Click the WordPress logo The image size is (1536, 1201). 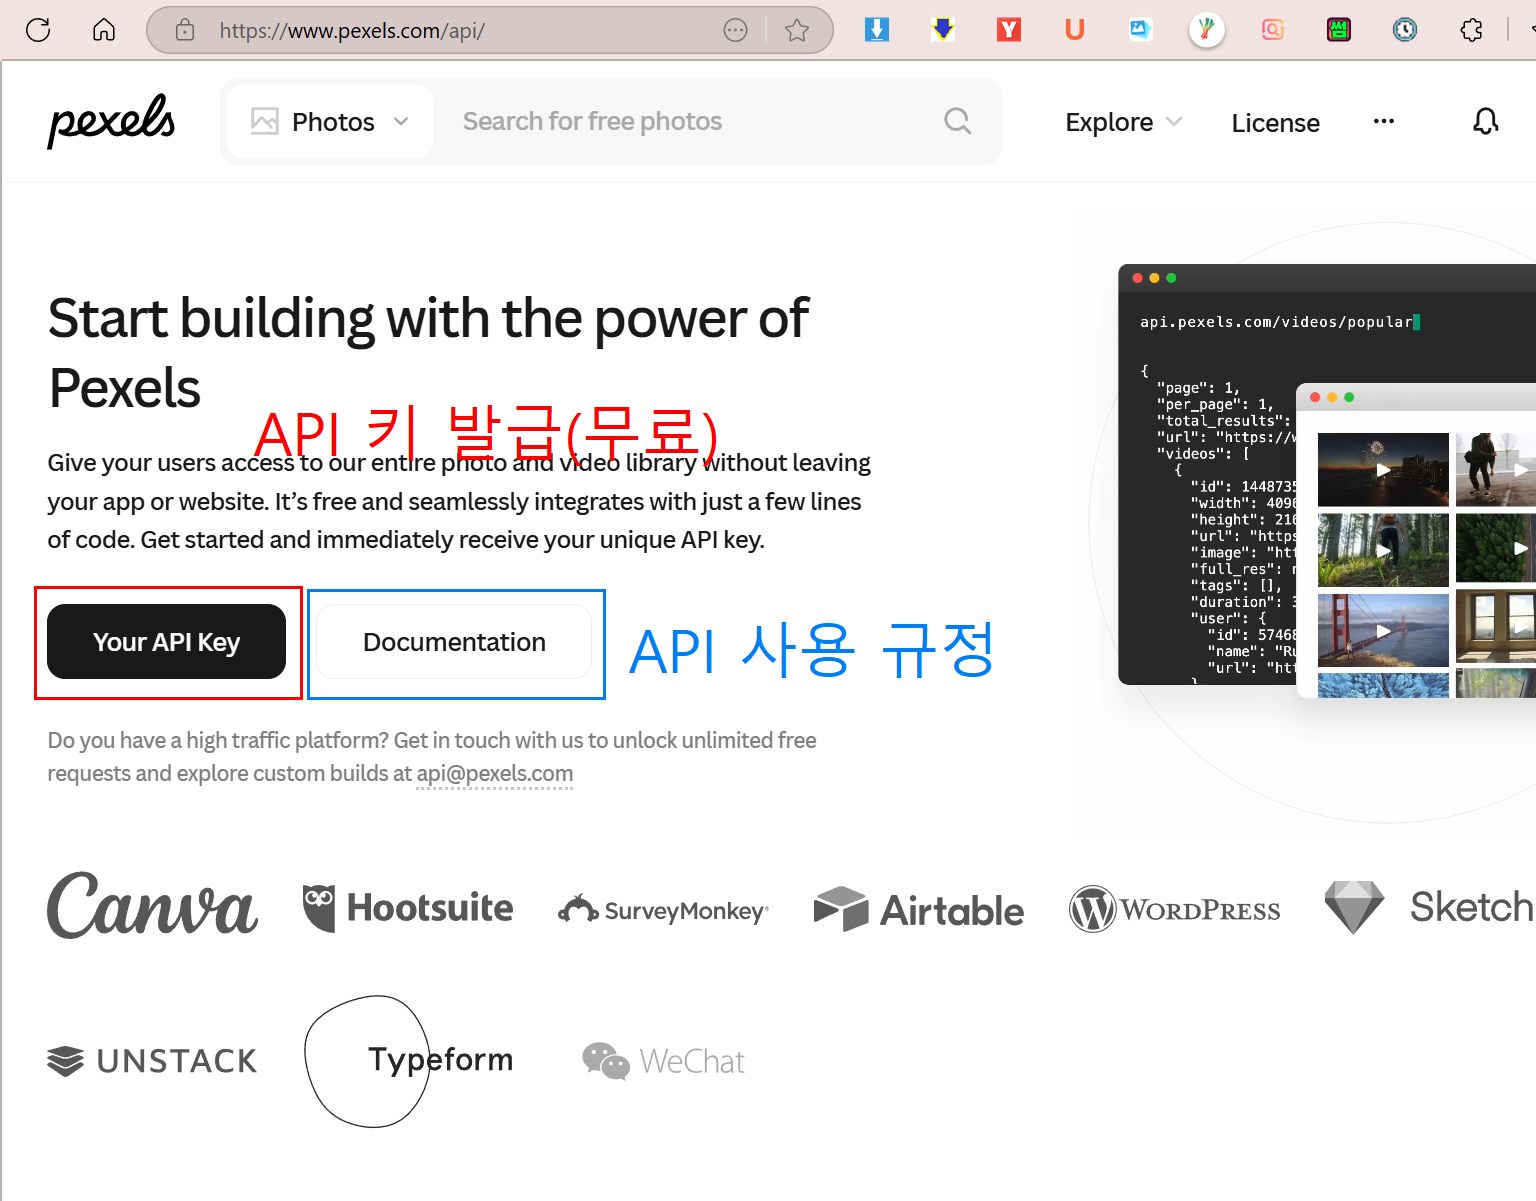click(1174, 909)
